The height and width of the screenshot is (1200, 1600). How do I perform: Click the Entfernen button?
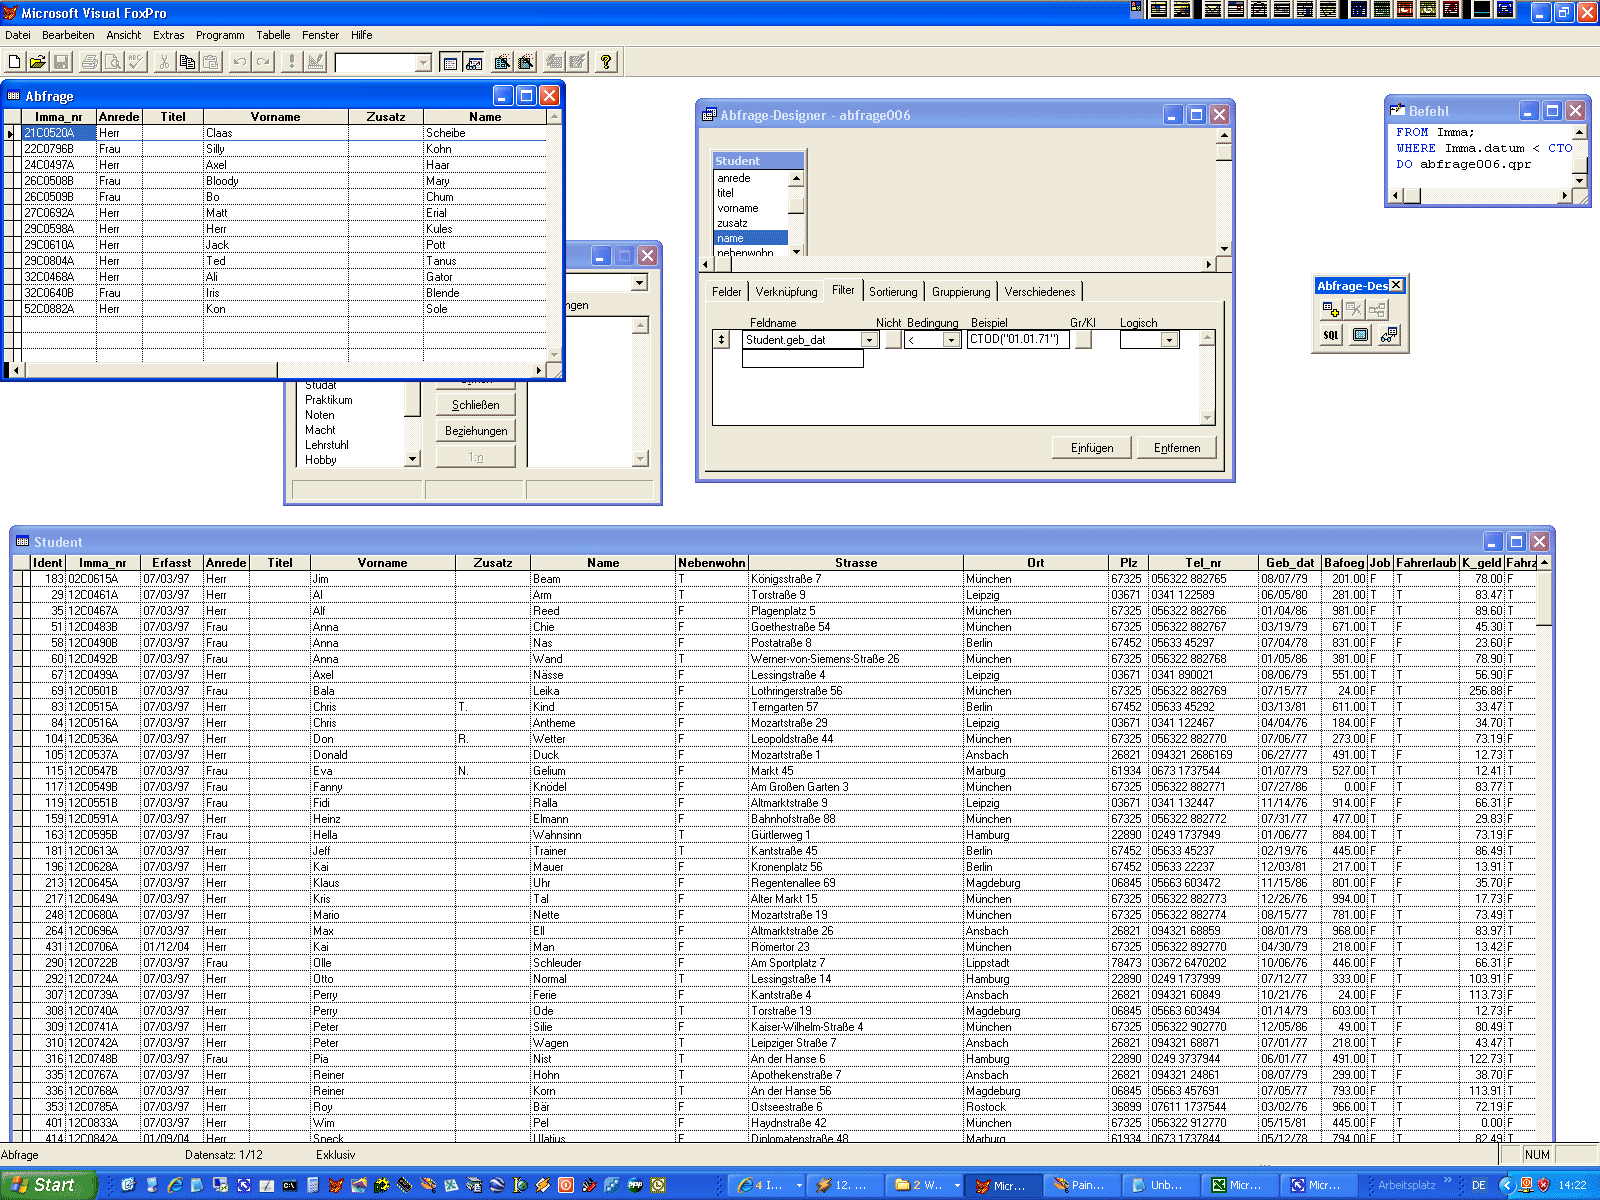pyautogui.click(x=1177, y=448)
